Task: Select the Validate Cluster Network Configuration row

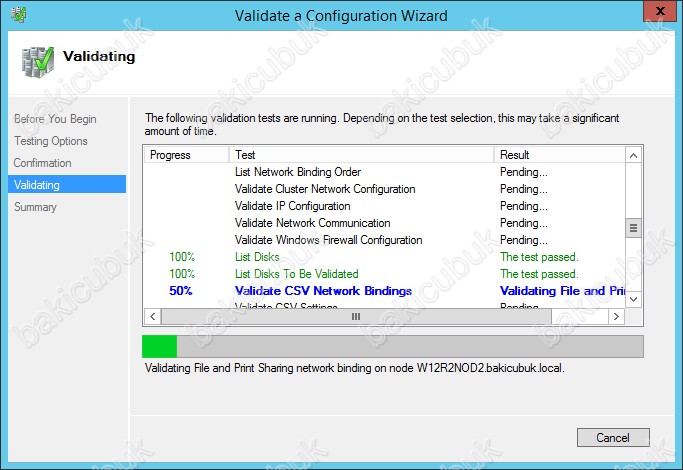Action: 385,189
